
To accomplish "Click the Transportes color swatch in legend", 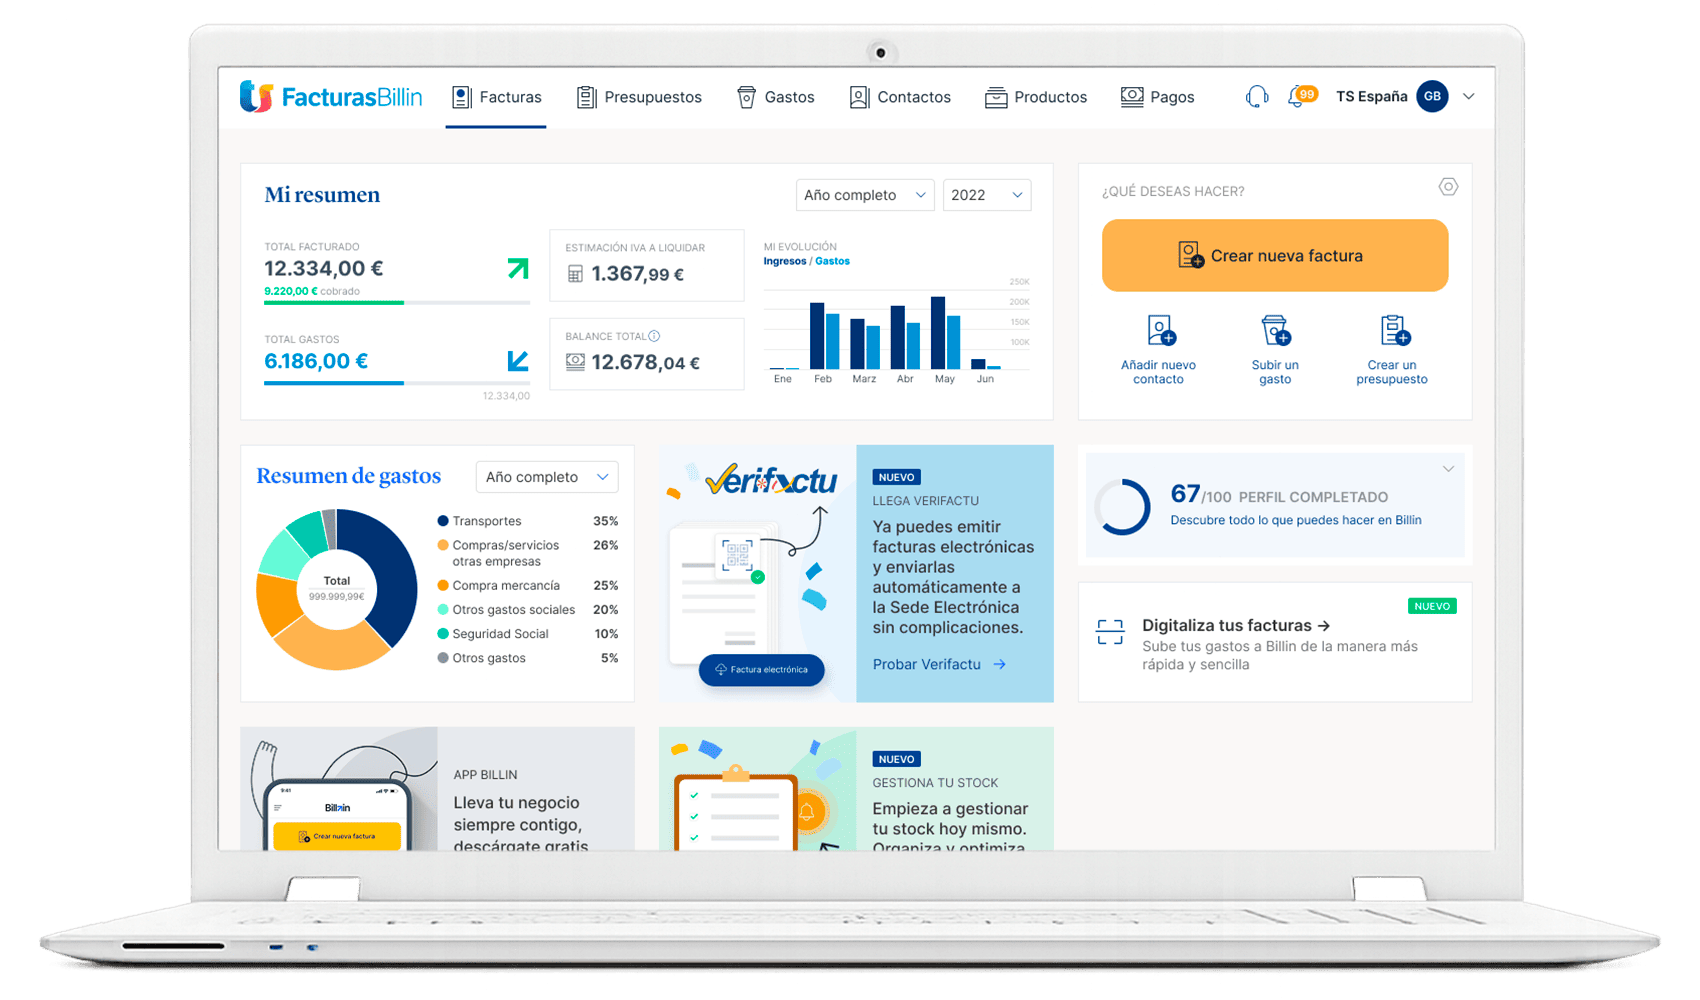I will click(443, 521).
